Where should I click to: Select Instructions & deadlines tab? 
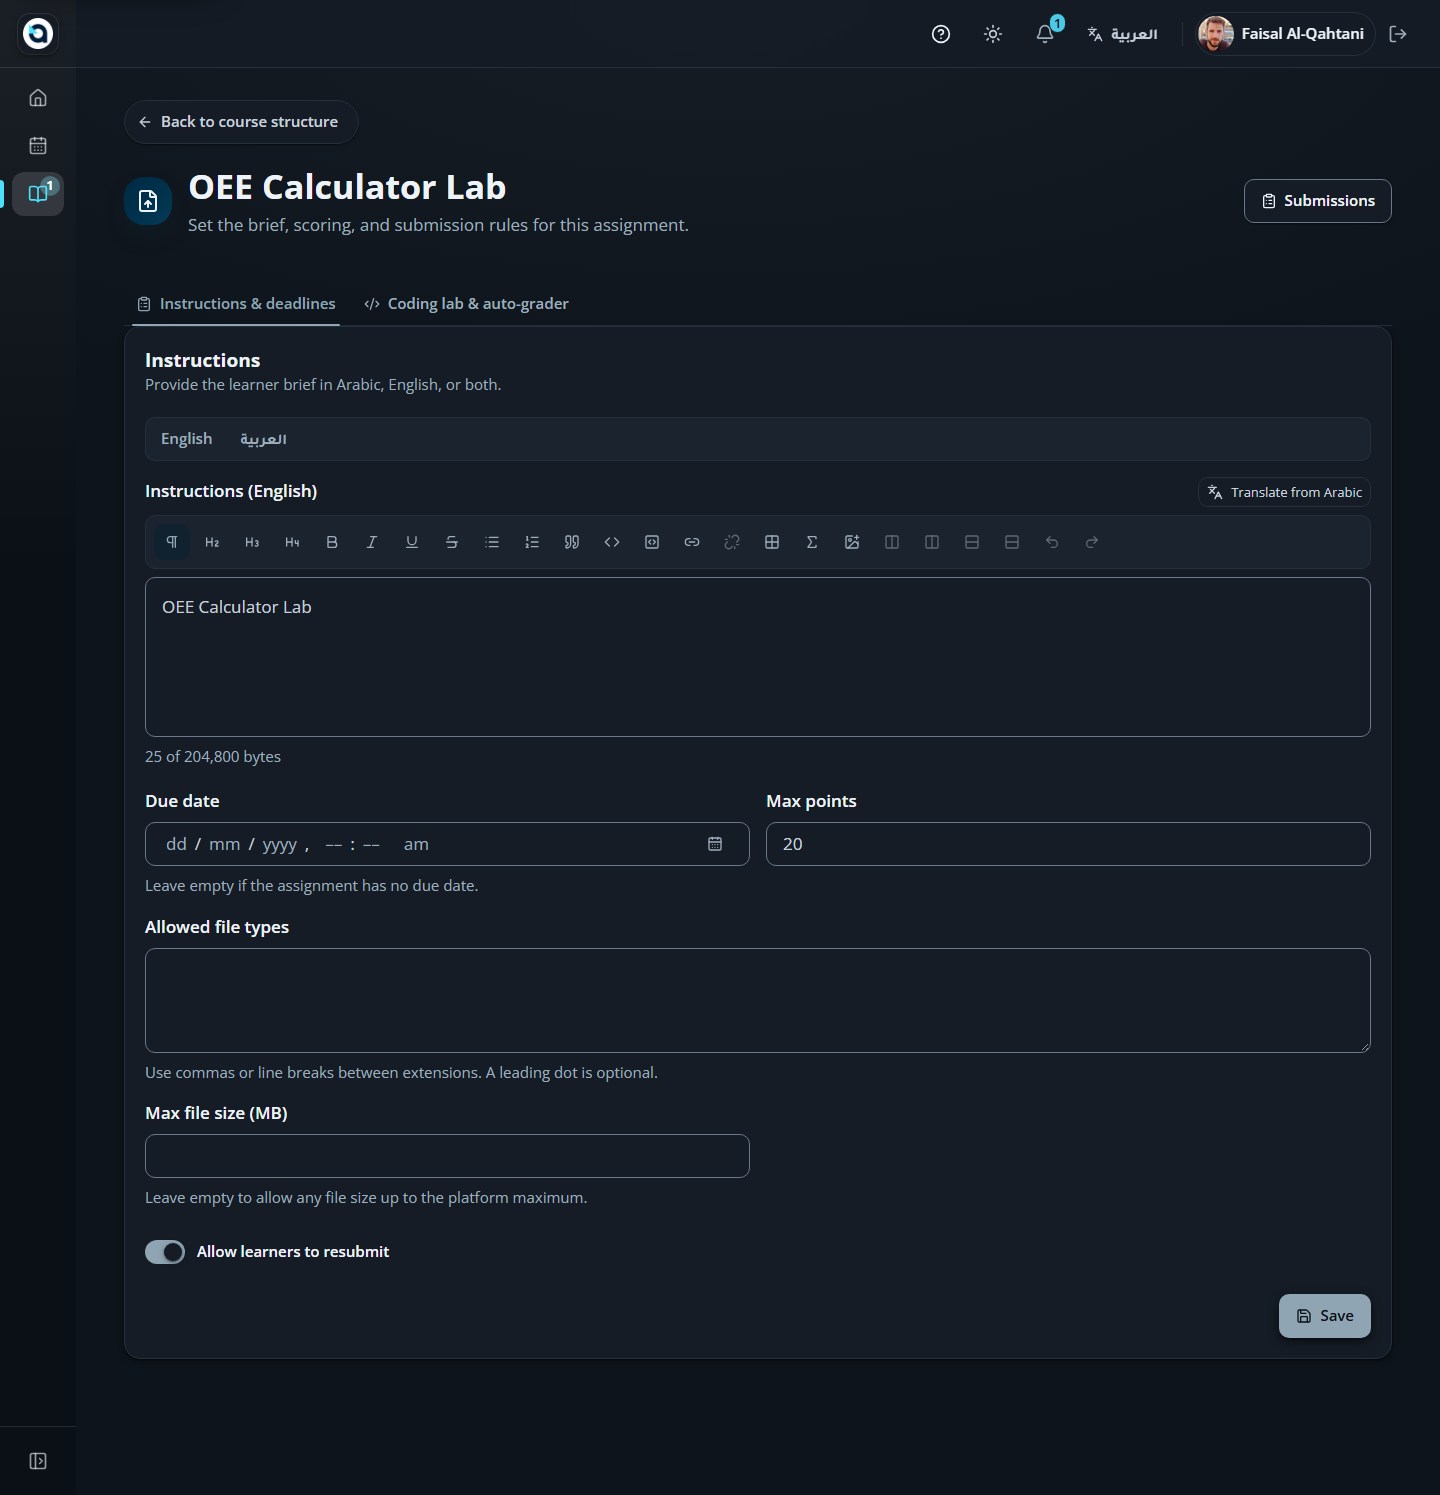tap(236, 304)
